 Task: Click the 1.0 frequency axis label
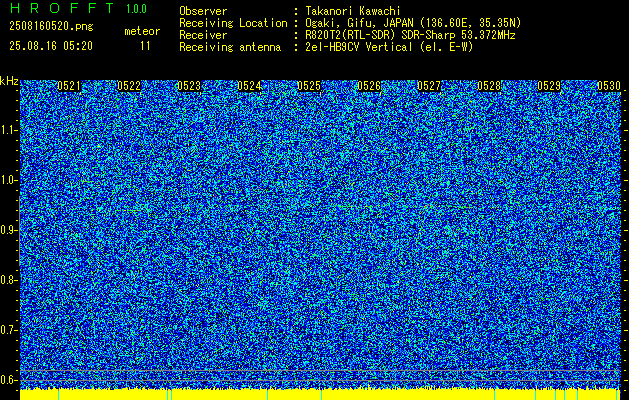coord(8,180)
